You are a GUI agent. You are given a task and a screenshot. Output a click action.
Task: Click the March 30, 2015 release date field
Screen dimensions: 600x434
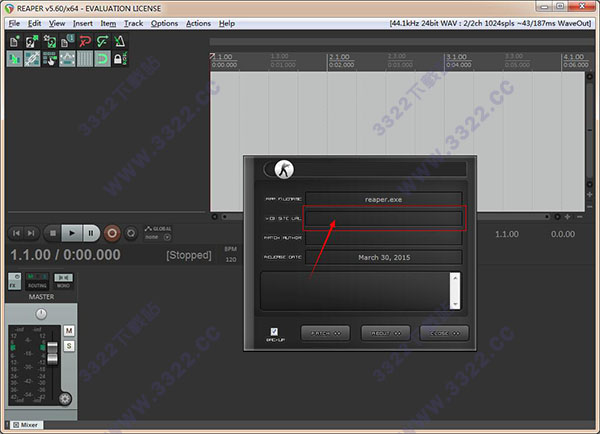click(383, 258)
